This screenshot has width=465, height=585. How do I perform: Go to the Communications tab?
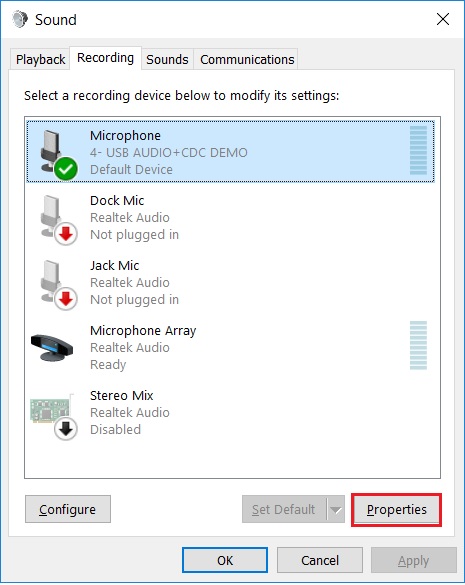point(247,59)
